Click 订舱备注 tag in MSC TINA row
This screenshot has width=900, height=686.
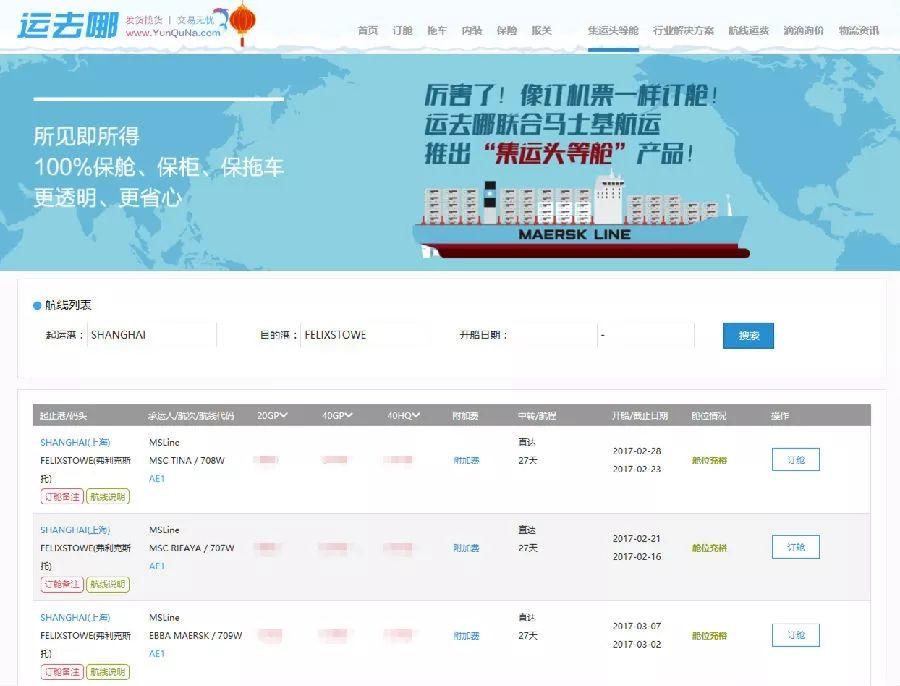[62, 497]
